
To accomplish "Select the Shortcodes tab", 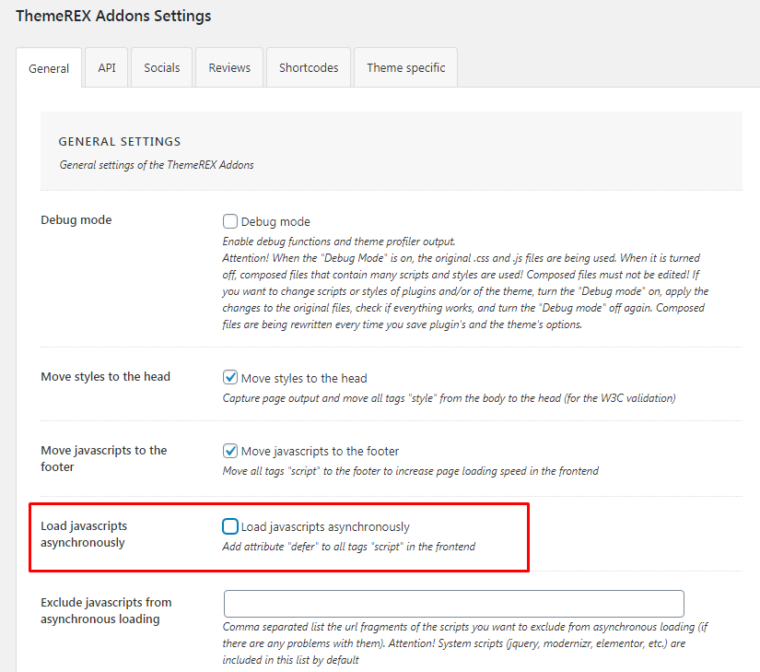I will 308,68.
